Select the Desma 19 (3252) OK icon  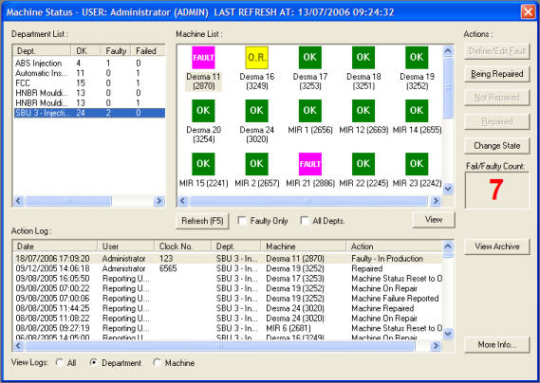coord(417,58)
